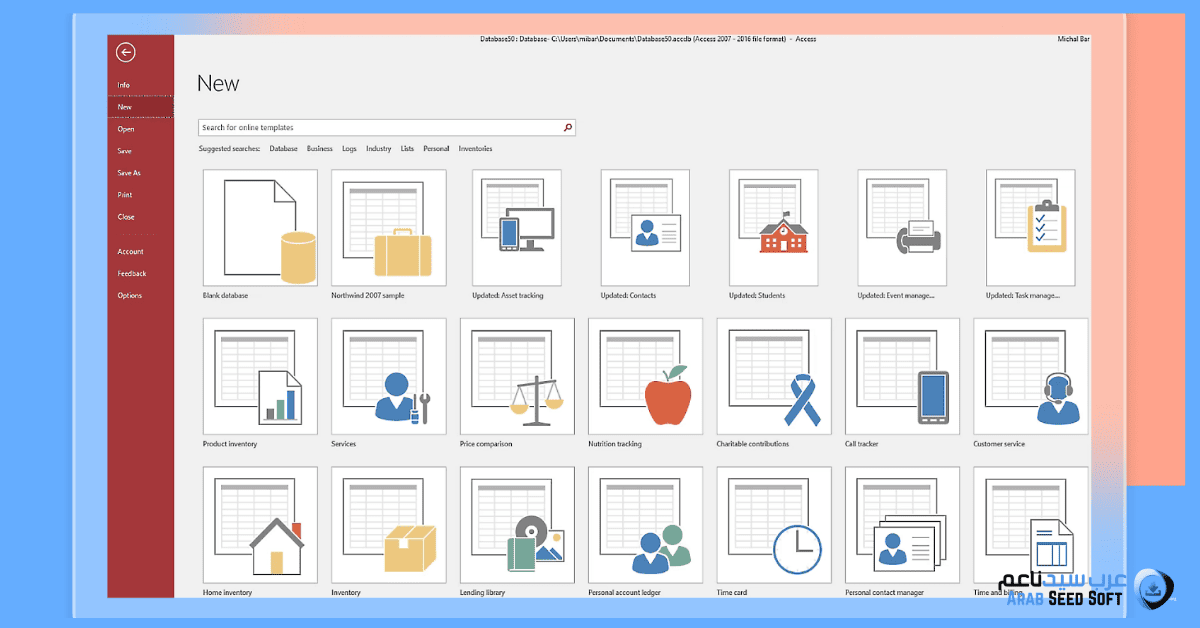Click the Inventories suggested search link
The height and width of the screenshot is (628, 1200).
[475, 149]
